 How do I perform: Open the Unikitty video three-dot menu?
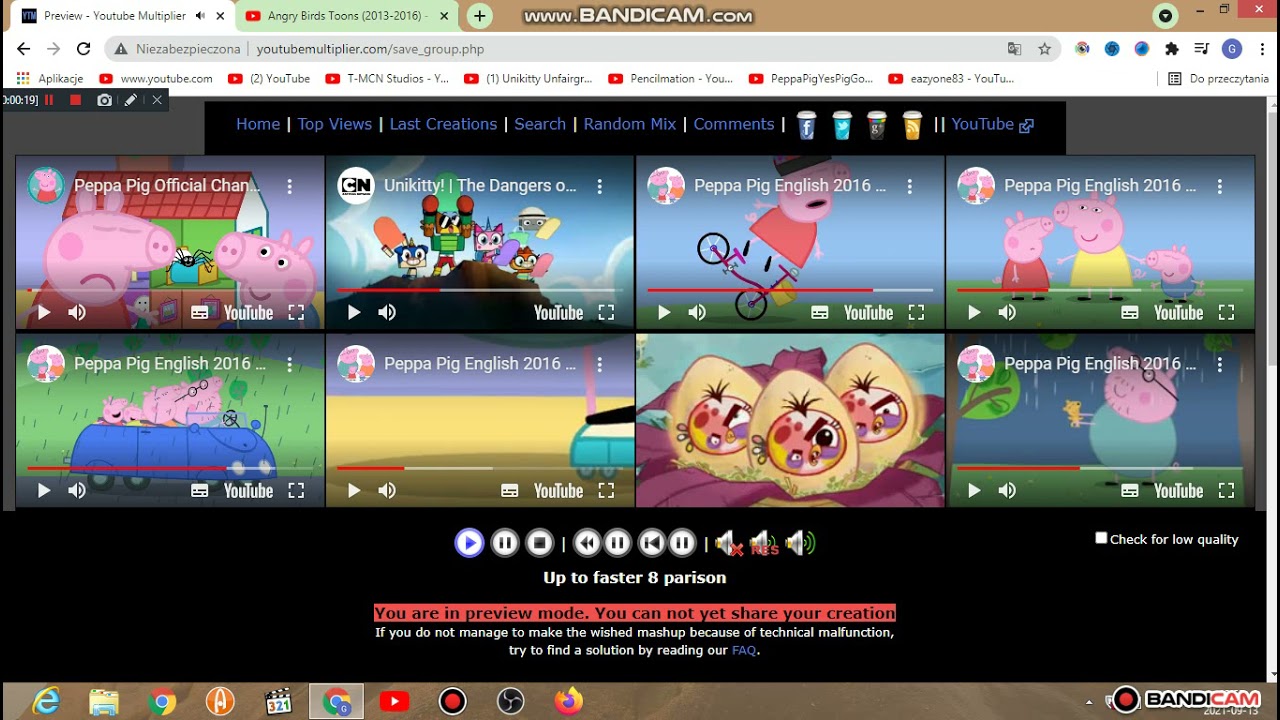599,186
